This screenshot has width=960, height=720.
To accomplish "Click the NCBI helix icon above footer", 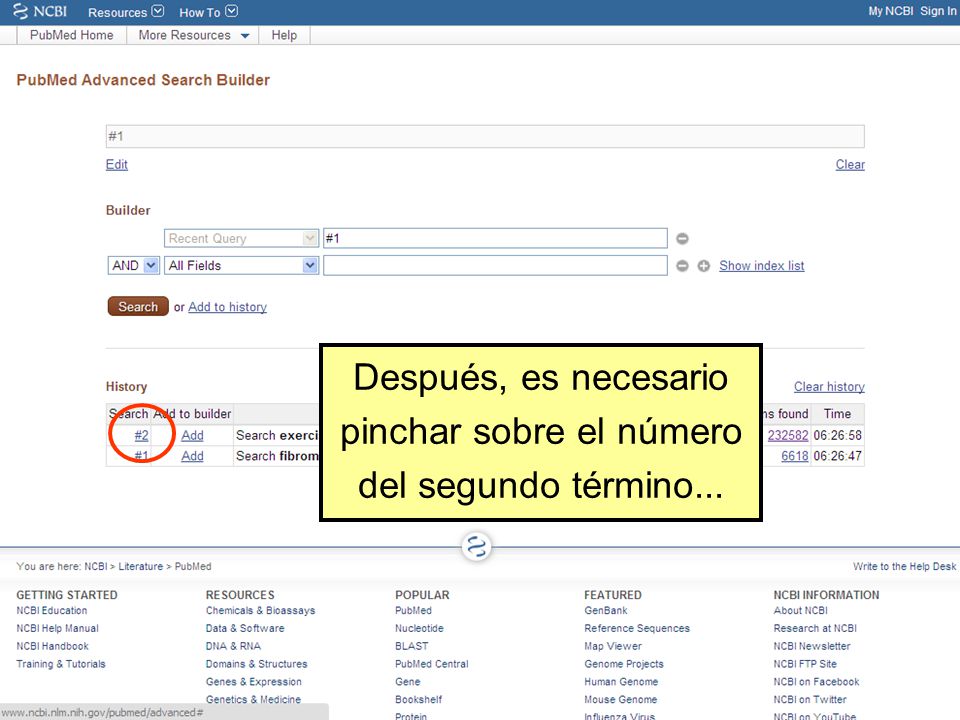I will click(x=476, y=546).
